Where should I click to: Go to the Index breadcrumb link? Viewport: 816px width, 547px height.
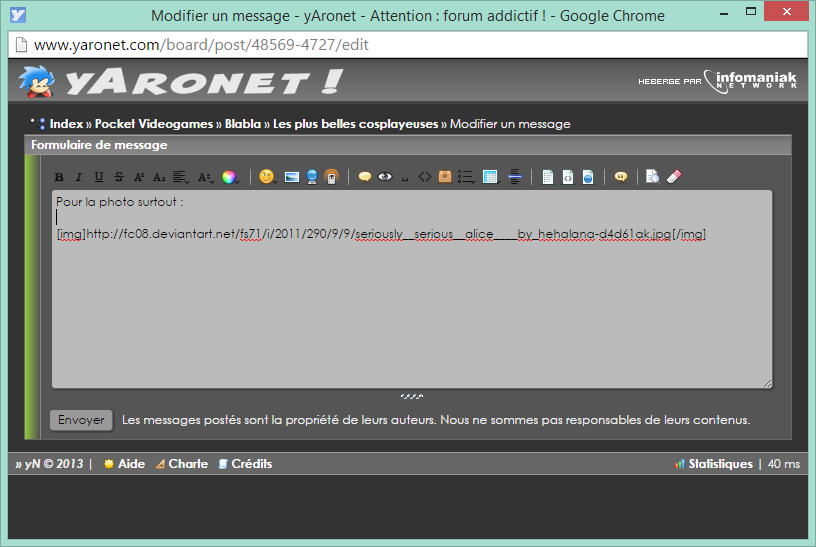[x=66, y=124]
